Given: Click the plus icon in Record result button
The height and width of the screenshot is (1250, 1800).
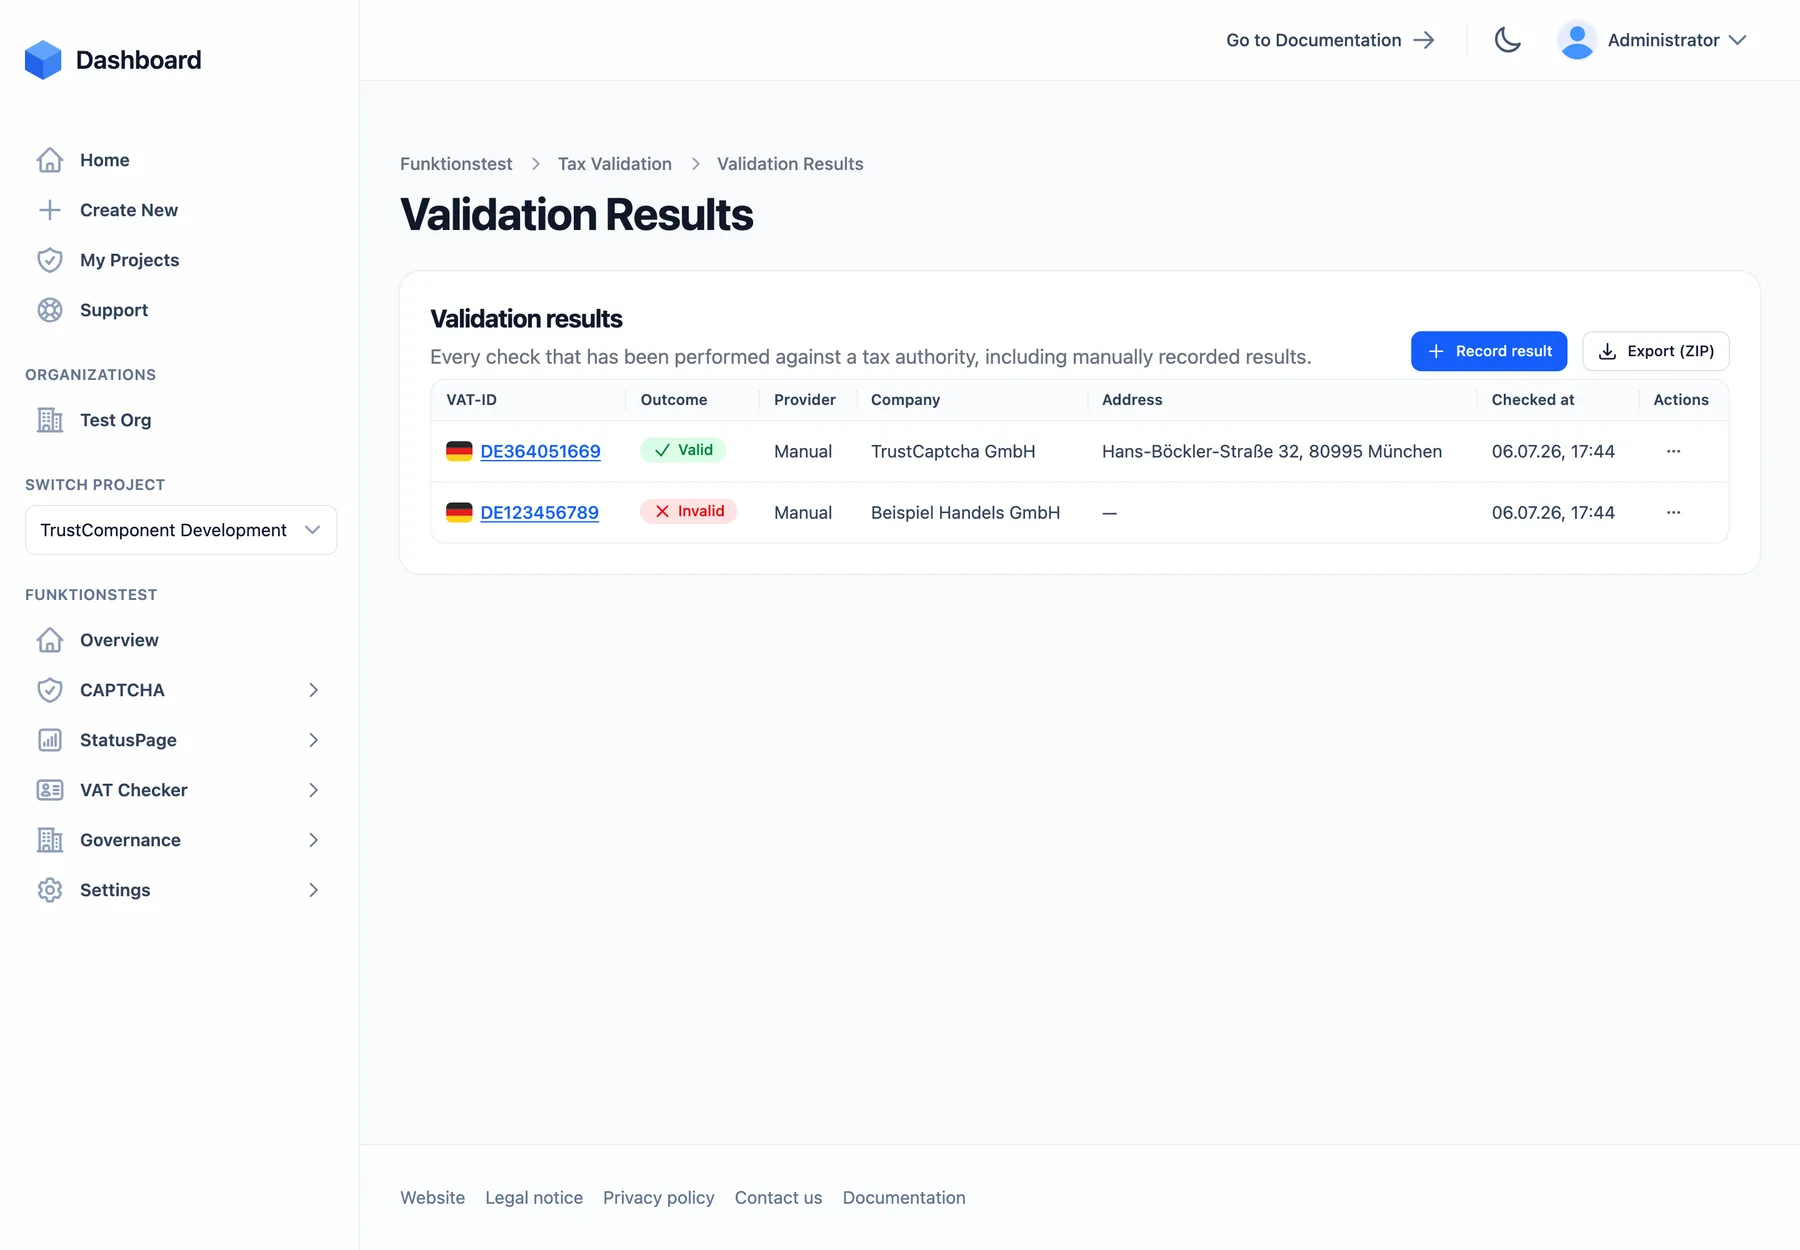Looking at the screenshot, I should (x=1436, y=351).
